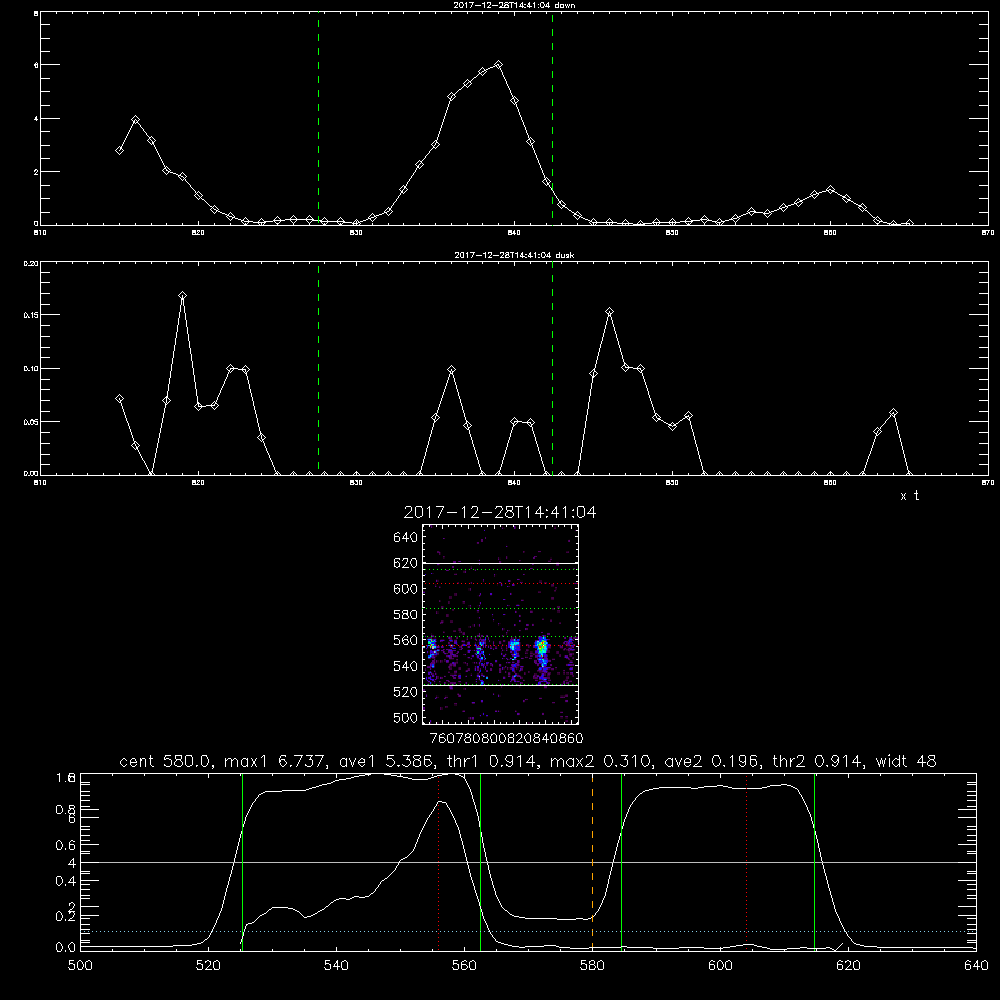Click the blue dotted threshold line in bottom plot
The image size is (1000, 1000).
[x=528, y=932]
